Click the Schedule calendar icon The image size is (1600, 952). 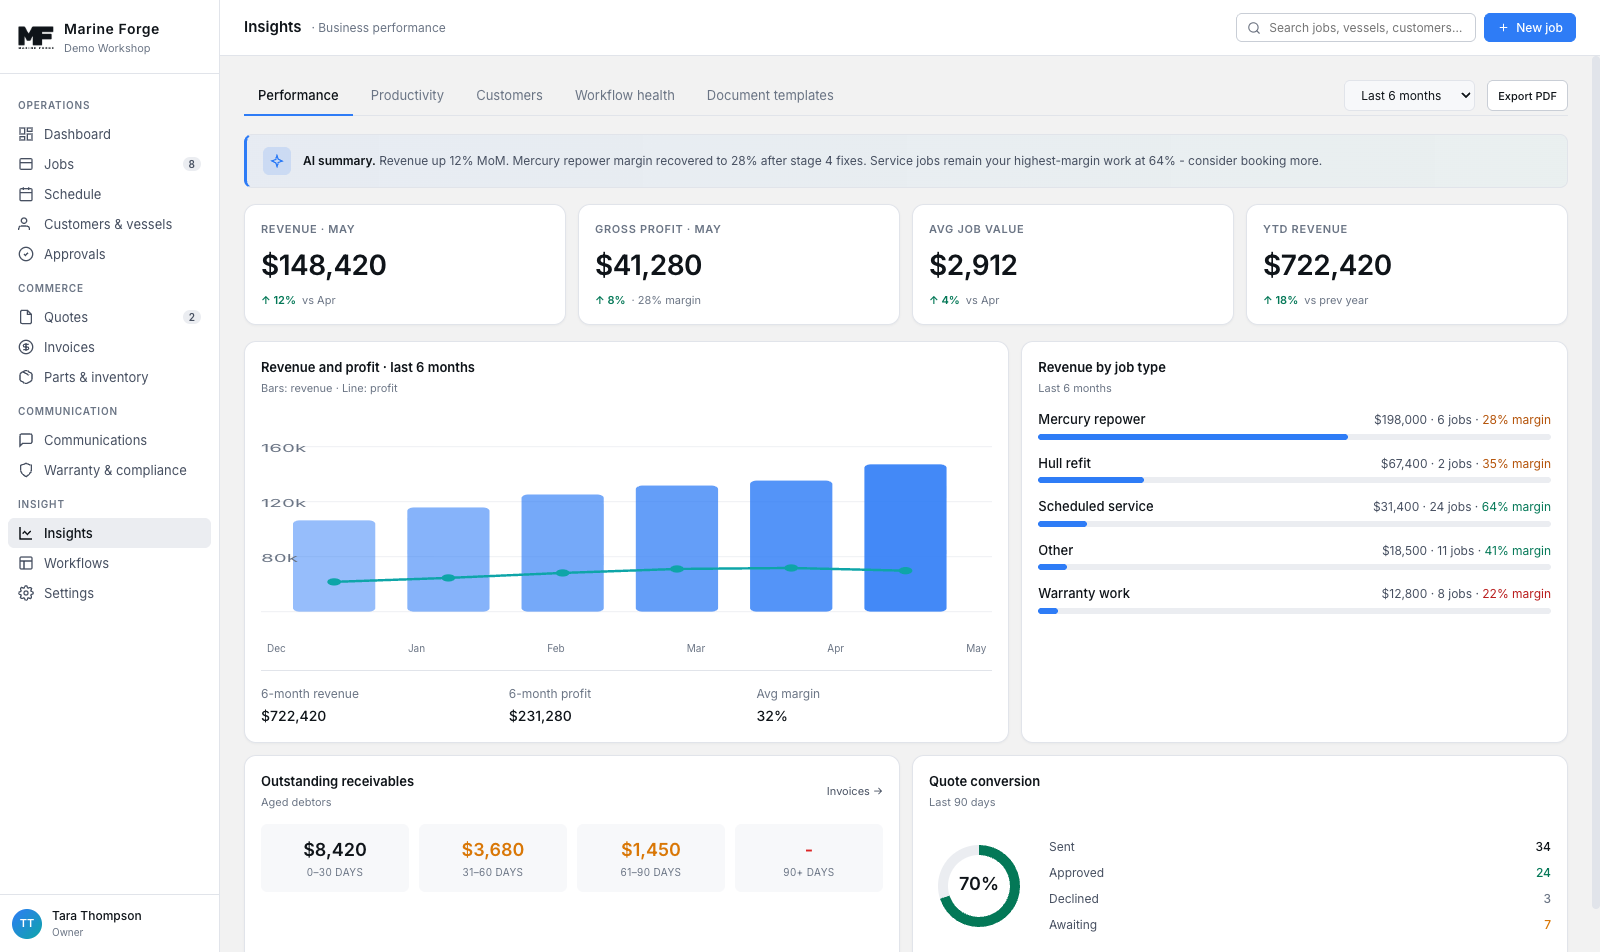click(x=26, y=194)
